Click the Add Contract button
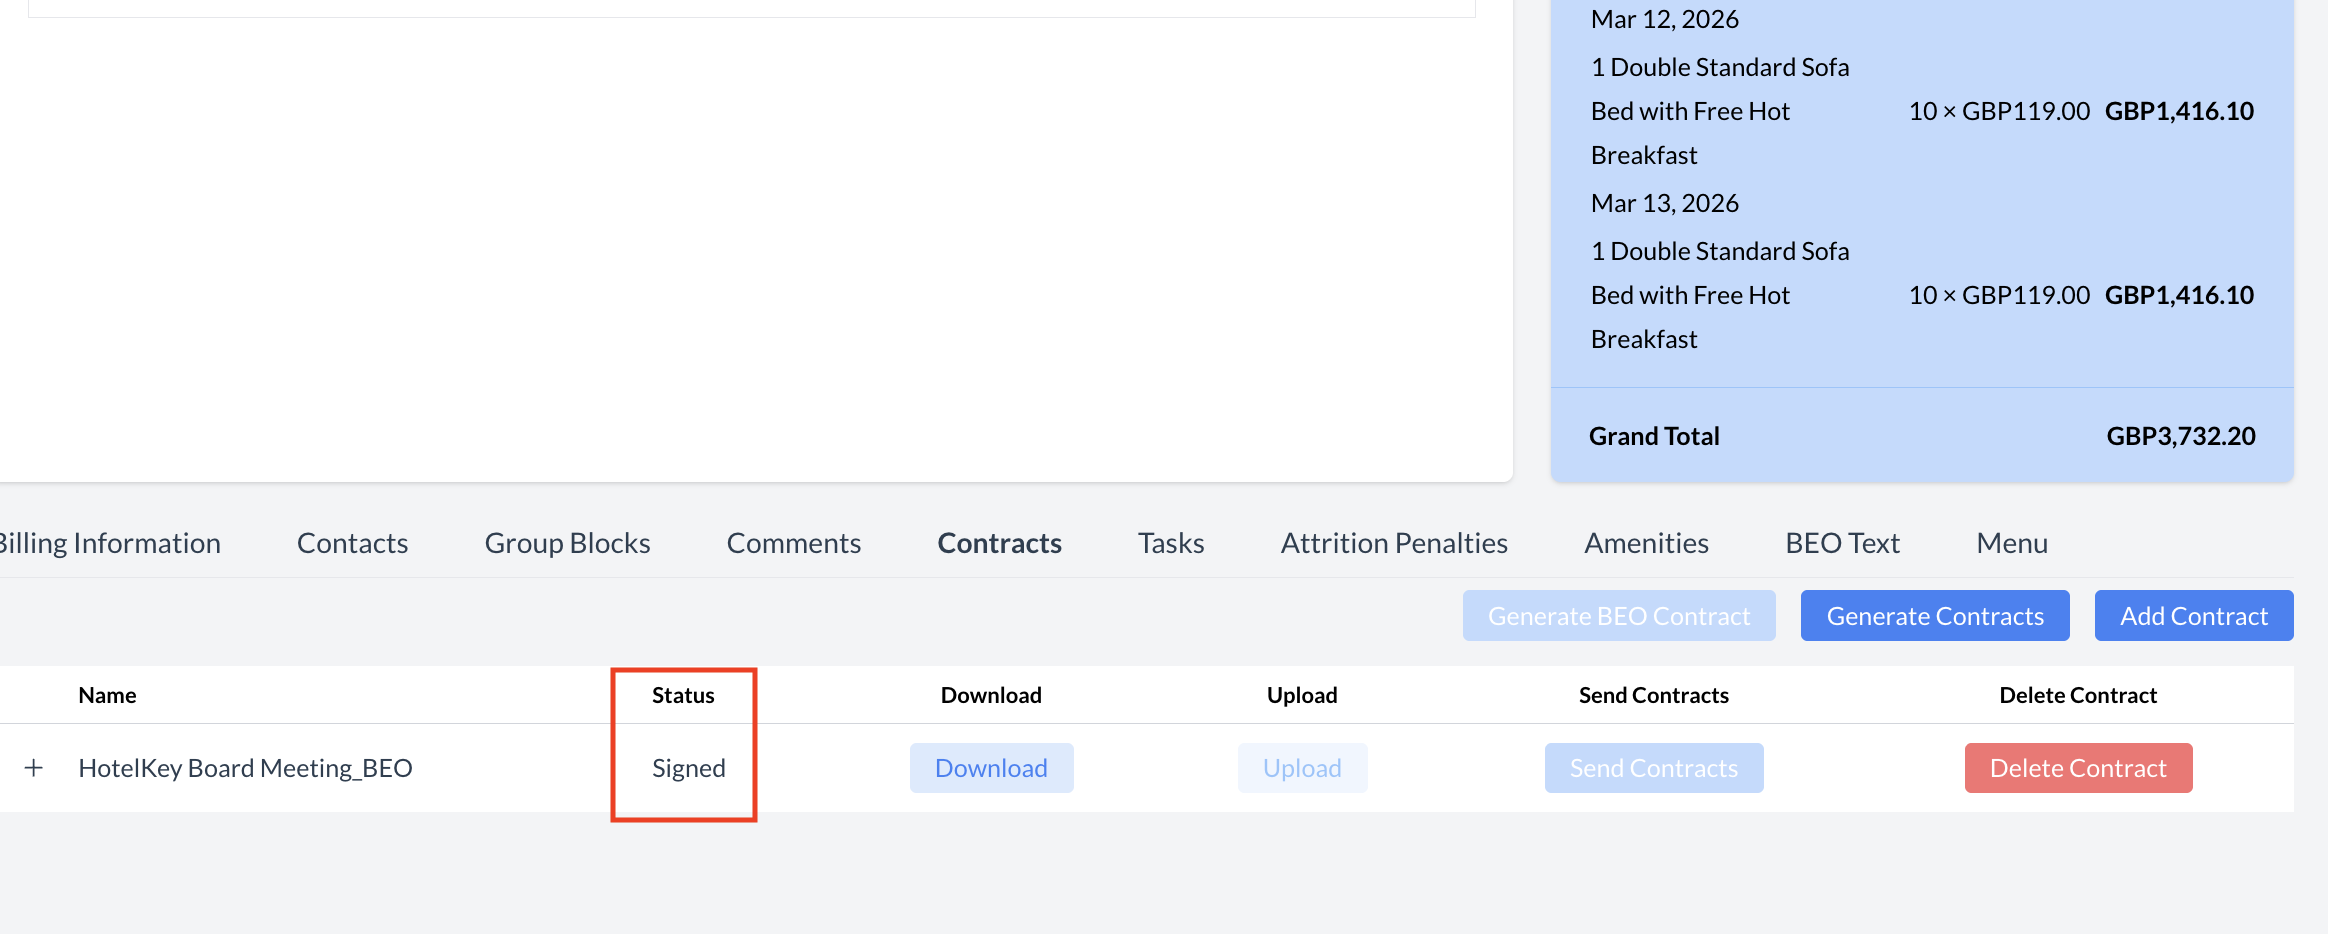 [x=2193, y=616]
